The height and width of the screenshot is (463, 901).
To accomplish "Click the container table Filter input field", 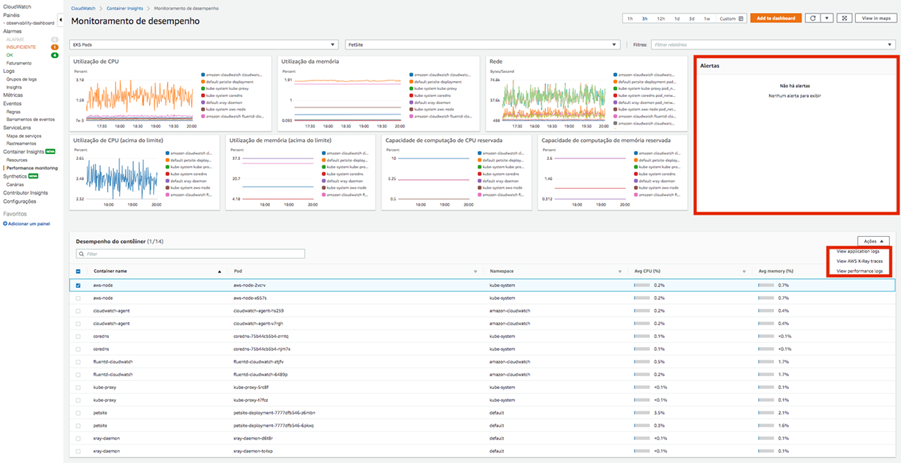I will [x=190, y=254].
